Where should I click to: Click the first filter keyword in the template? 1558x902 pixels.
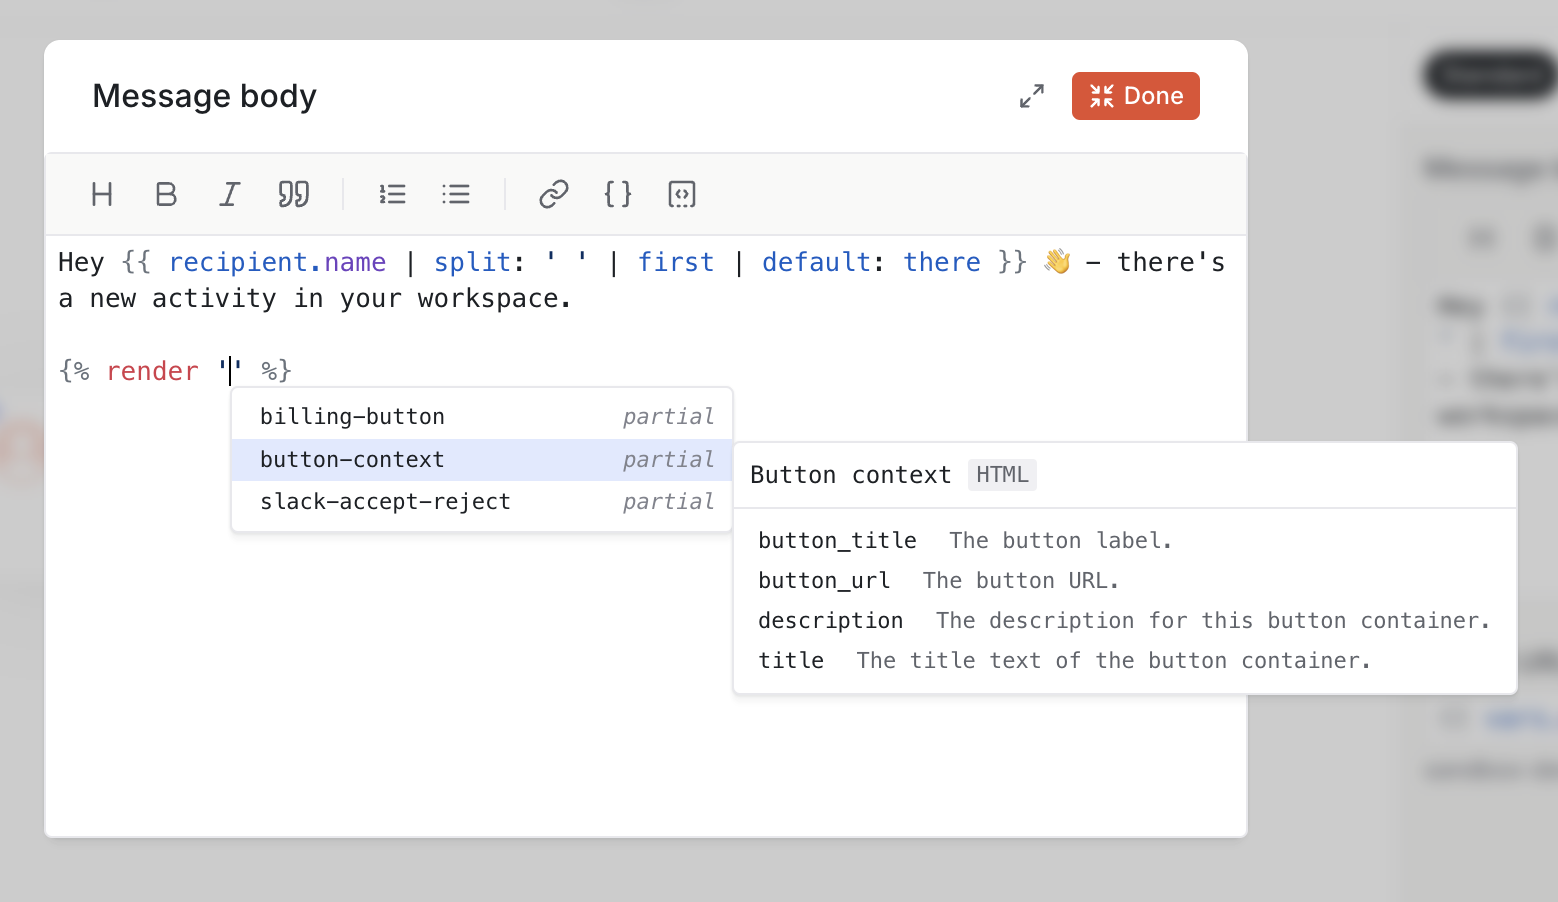coord(676,262)
